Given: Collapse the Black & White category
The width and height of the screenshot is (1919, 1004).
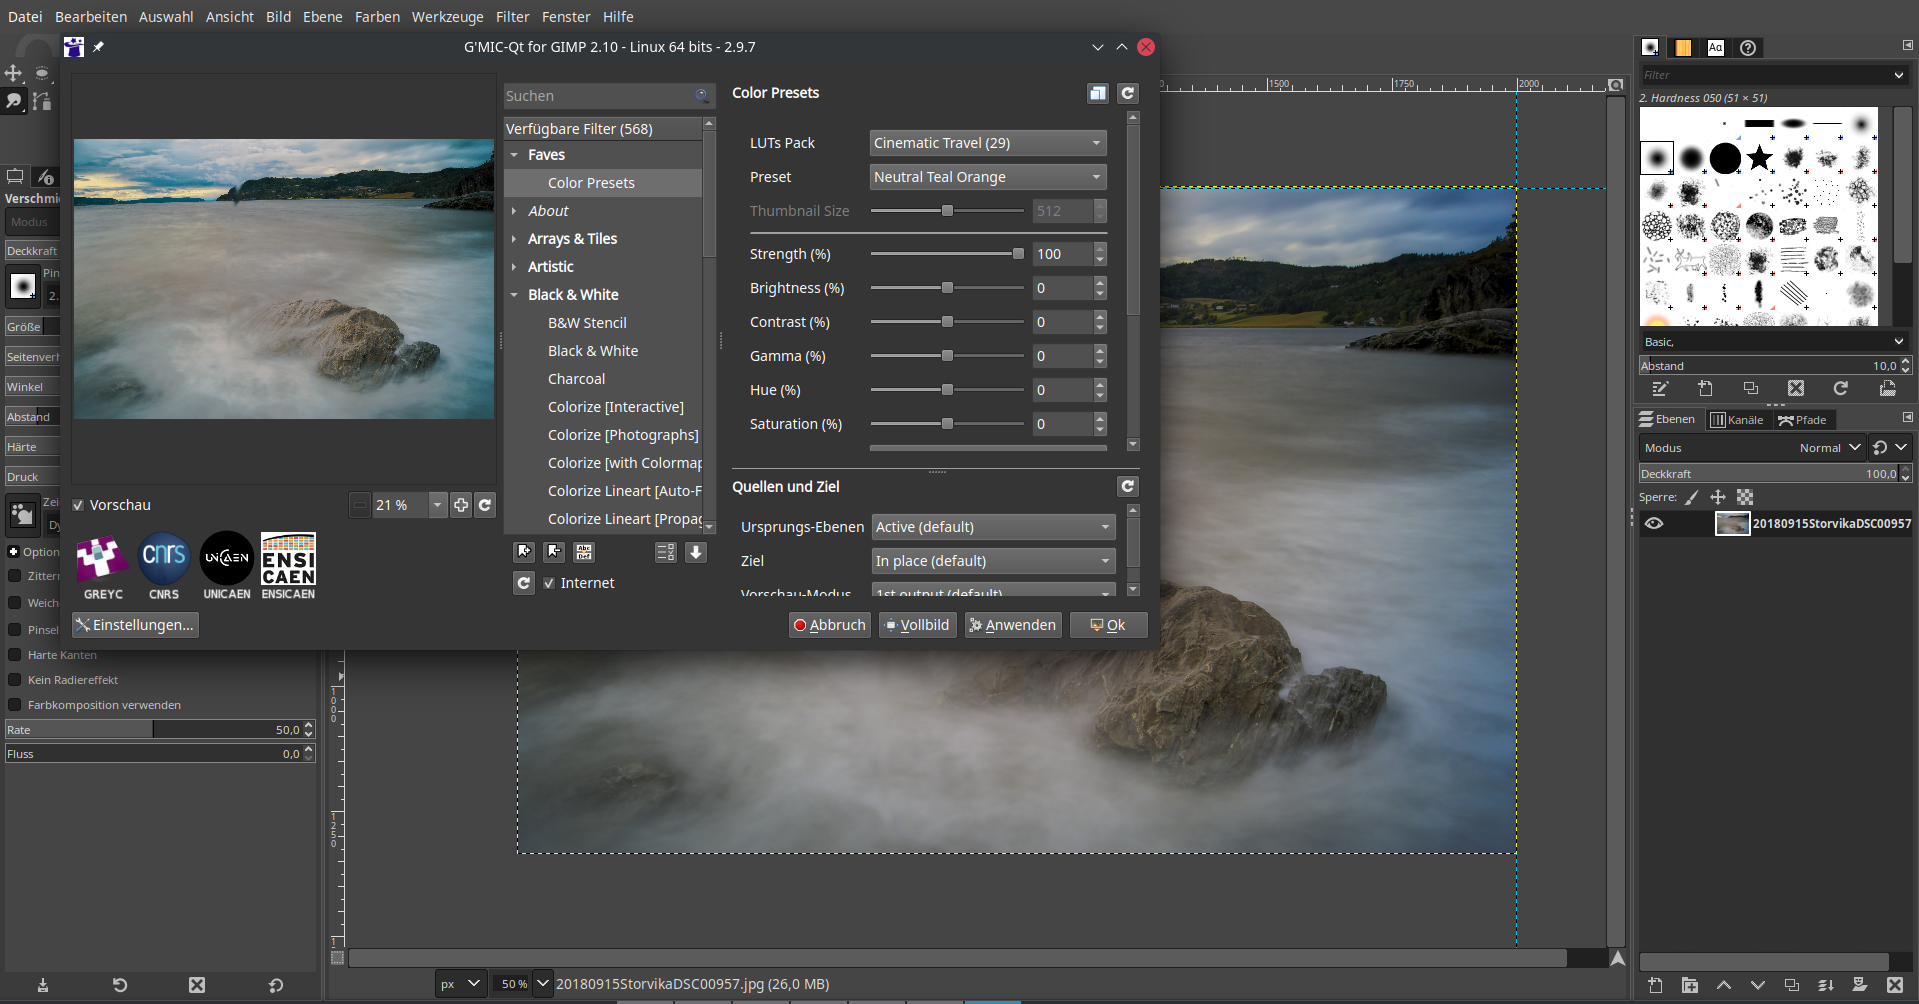Looking at the screenshot, I should tap(514, 295).
